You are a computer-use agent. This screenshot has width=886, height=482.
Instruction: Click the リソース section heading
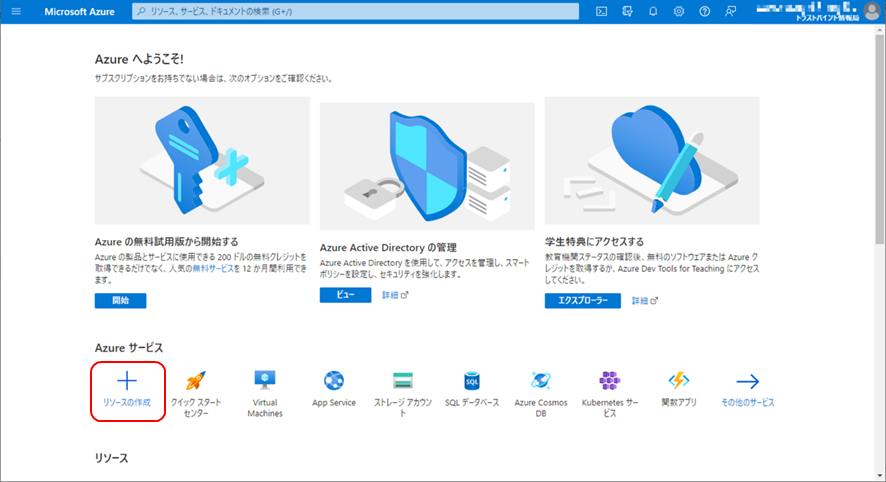point(111,458)
